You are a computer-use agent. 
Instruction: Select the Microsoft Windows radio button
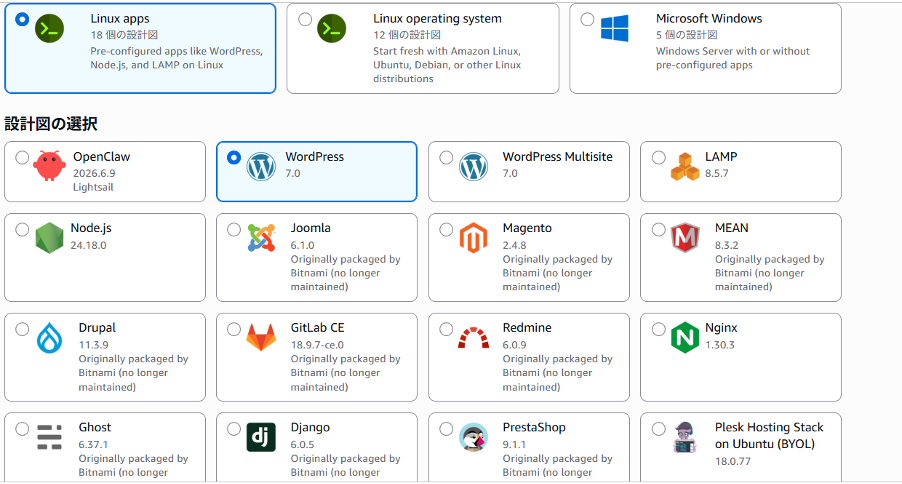pos(587,20)
